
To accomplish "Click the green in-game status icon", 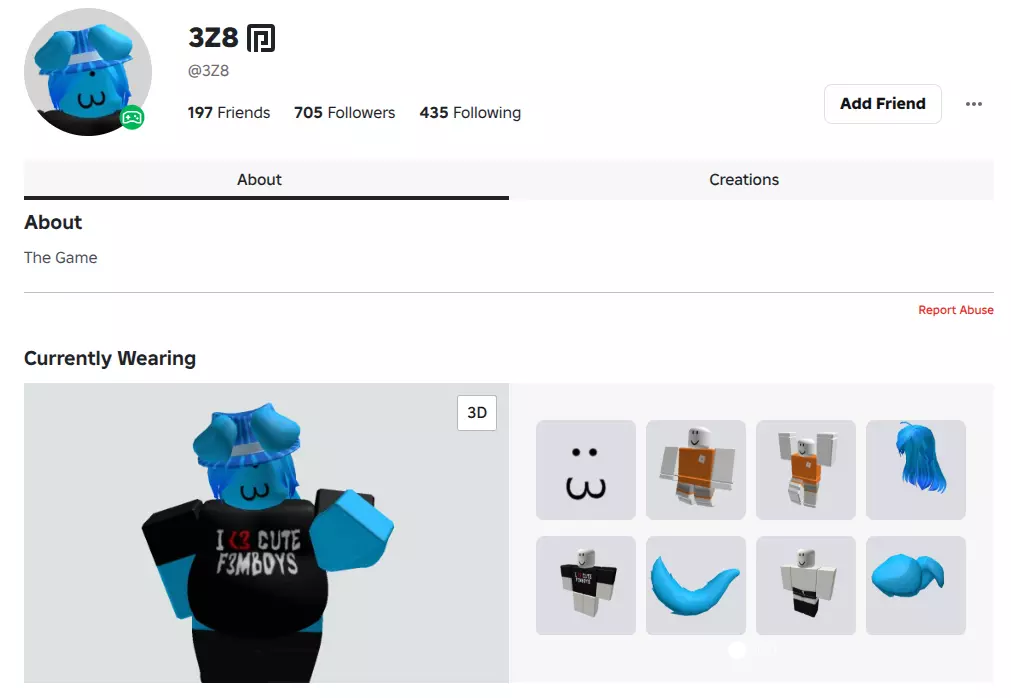I will coord(132,117).
